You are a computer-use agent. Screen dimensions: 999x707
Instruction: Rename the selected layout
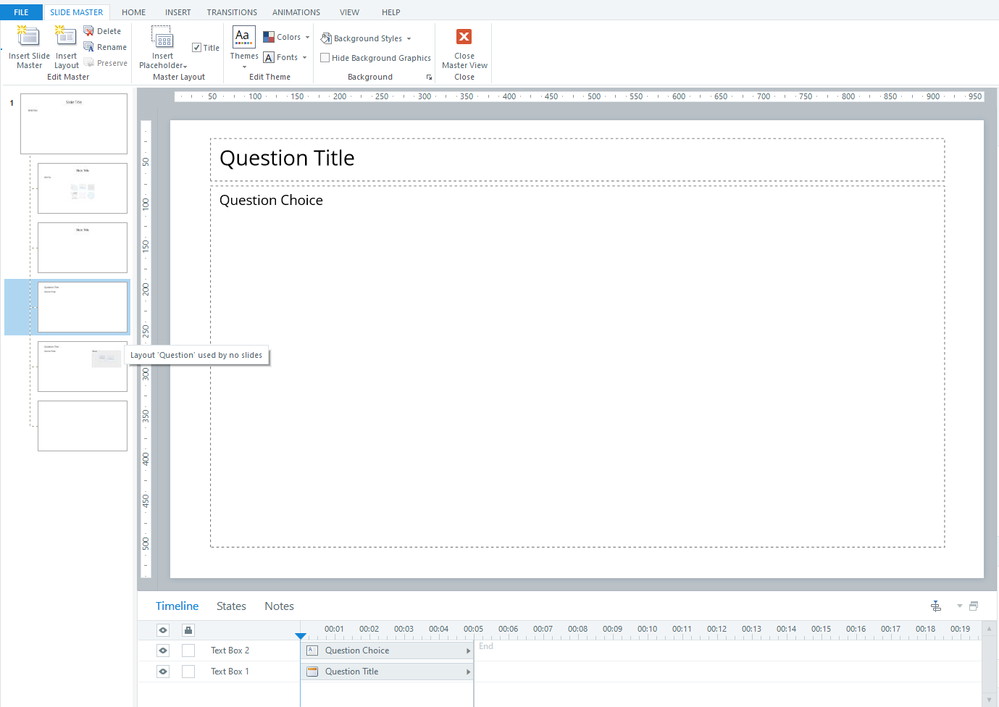pyautogui.click(x=104, y=47)
